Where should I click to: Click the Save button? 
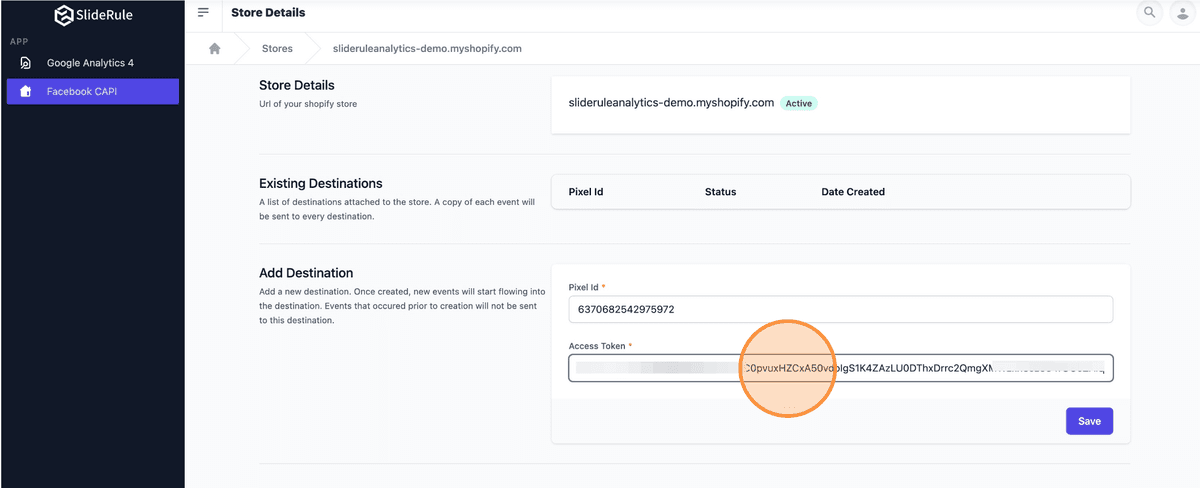tap(1089, 421)
